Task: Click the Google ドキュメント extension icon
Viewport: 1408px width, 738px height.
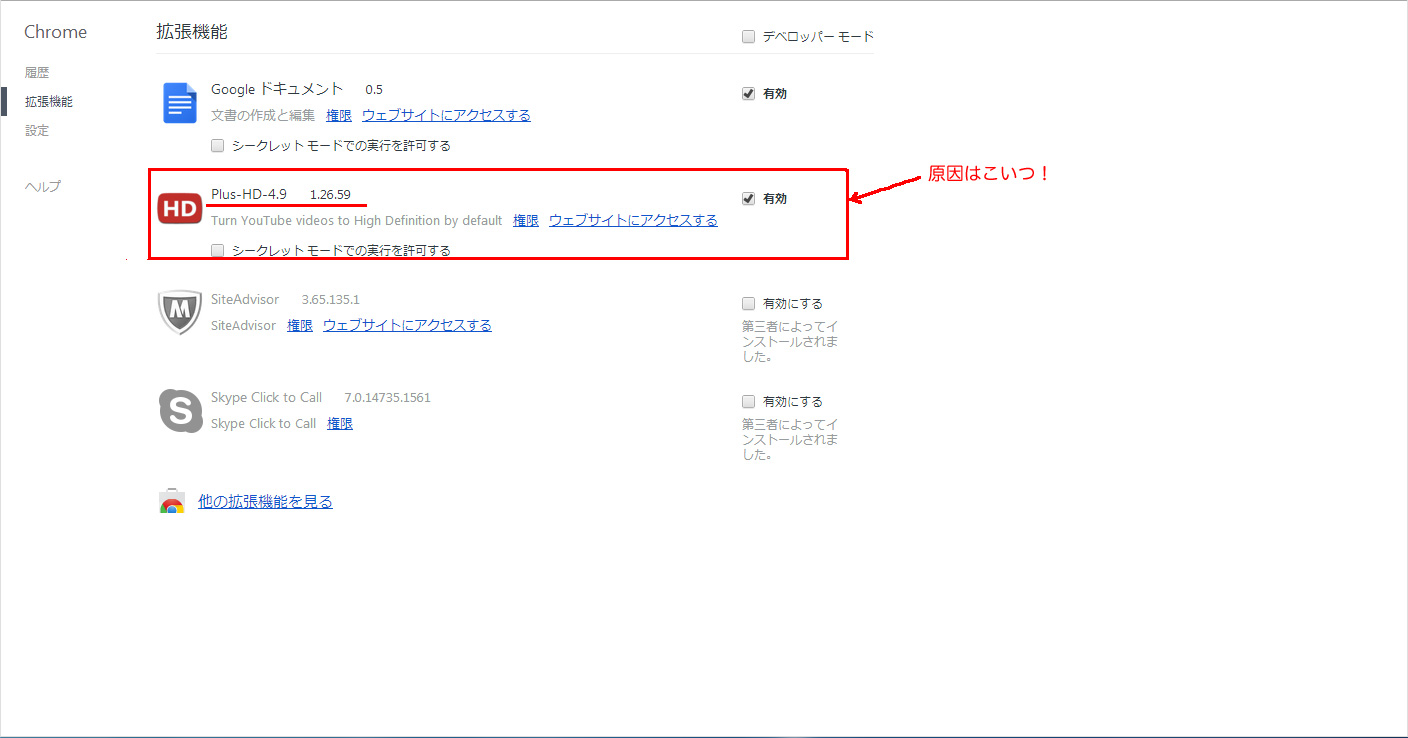Action: [x=180, y=103]
